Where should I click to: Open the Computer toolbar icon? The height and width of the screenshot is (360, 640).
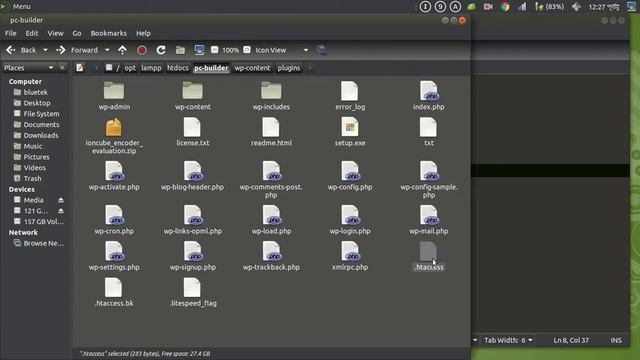click(199, 50)
